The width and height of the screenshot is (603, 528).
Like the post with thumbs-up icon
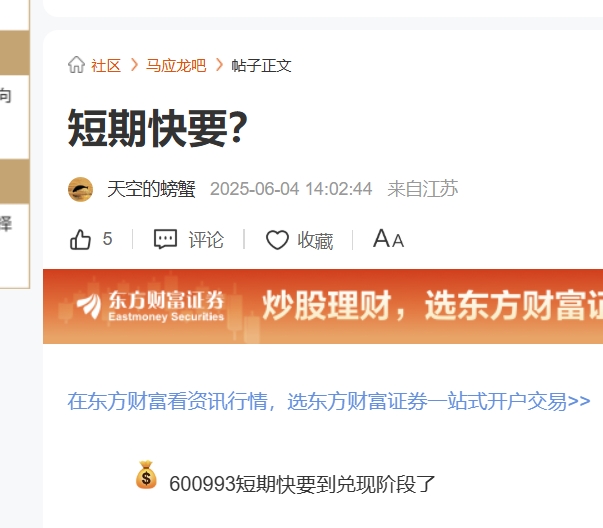(80, 240)
